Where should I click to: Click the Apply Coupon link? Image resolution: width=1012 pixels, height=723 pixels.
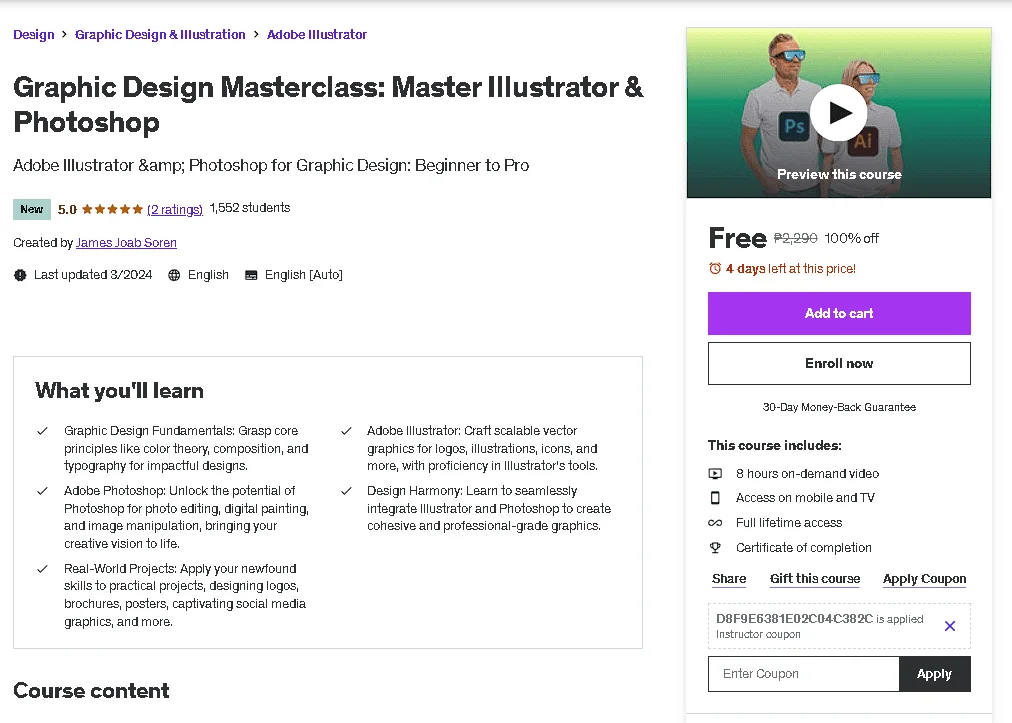924,578
